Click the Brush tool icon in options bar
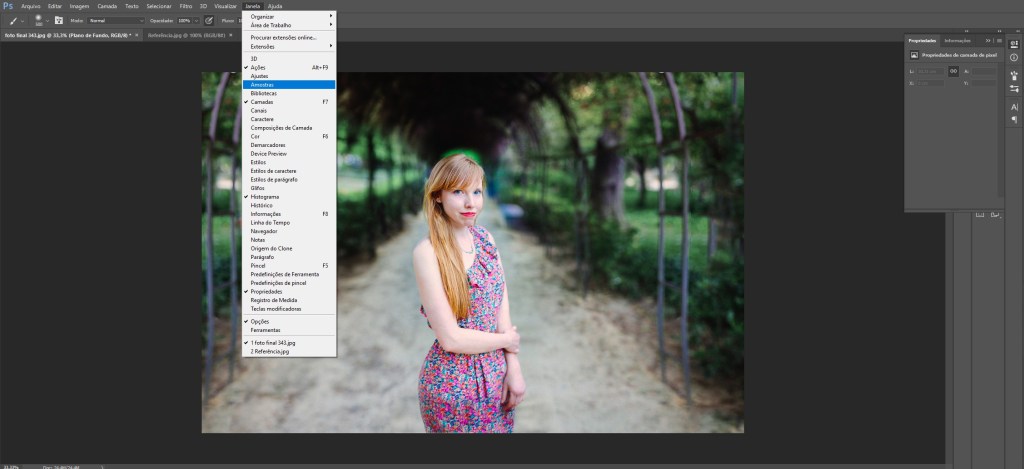Image resolution: width=1024 pixels, height=469 pixels. point(13,20)
